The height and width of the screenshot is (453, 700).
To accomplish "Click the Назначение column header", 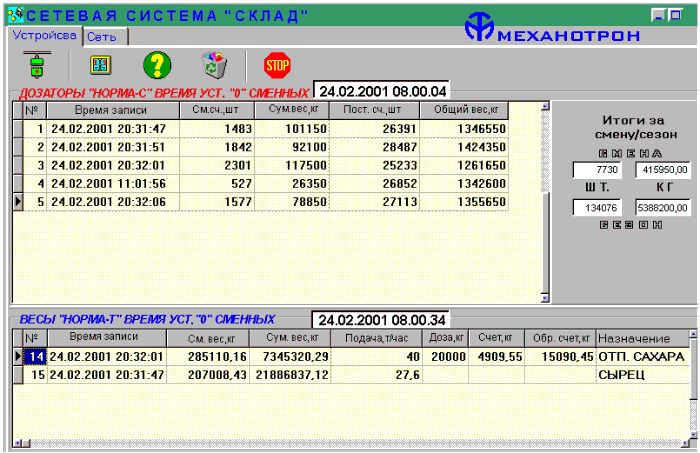I will coord(643,338).
